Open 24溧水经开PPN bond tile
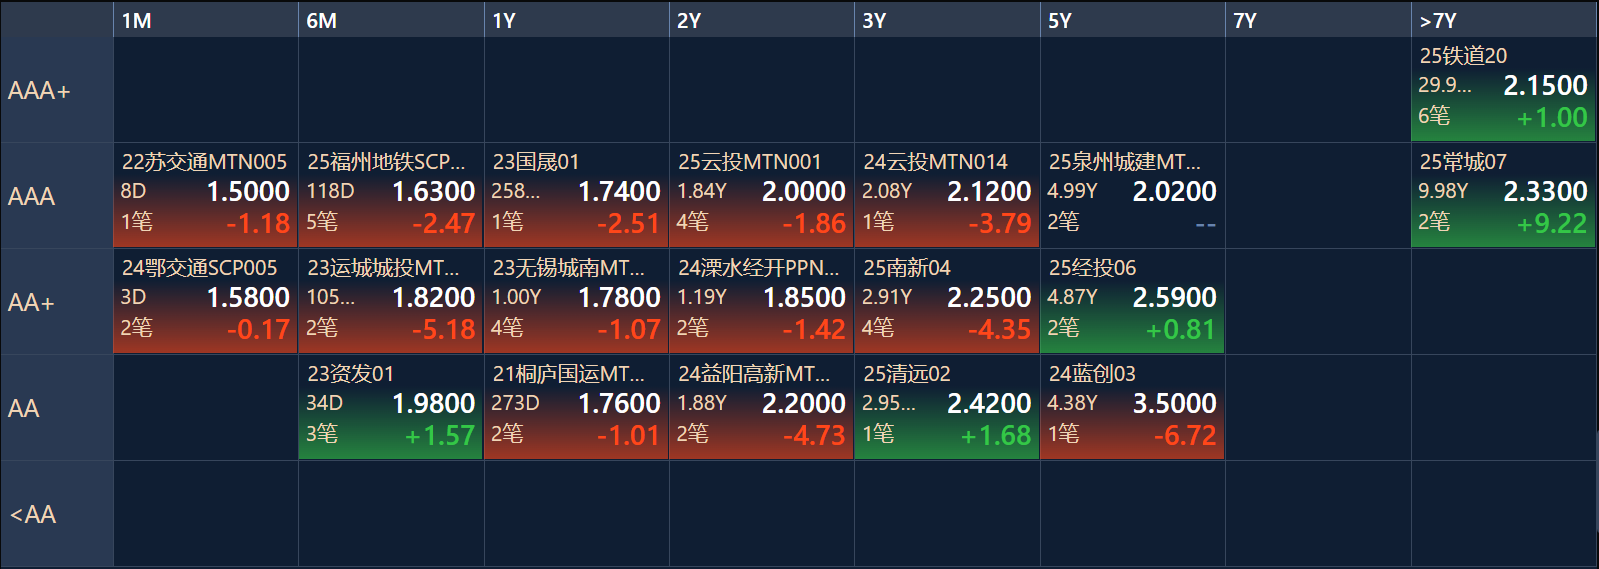This screenshot has width=1599, height=569. (x=761, y=302)
